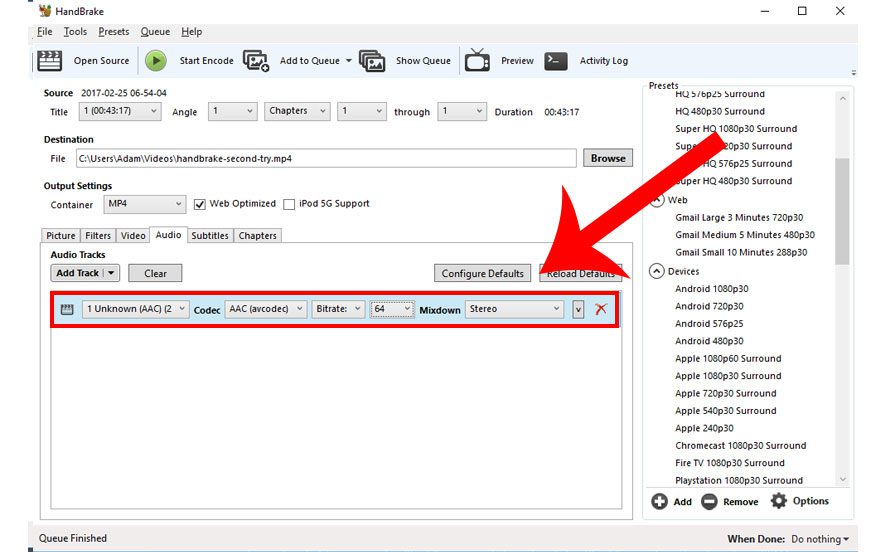Open the Bitrate mode dropdown

pos(338,309)
